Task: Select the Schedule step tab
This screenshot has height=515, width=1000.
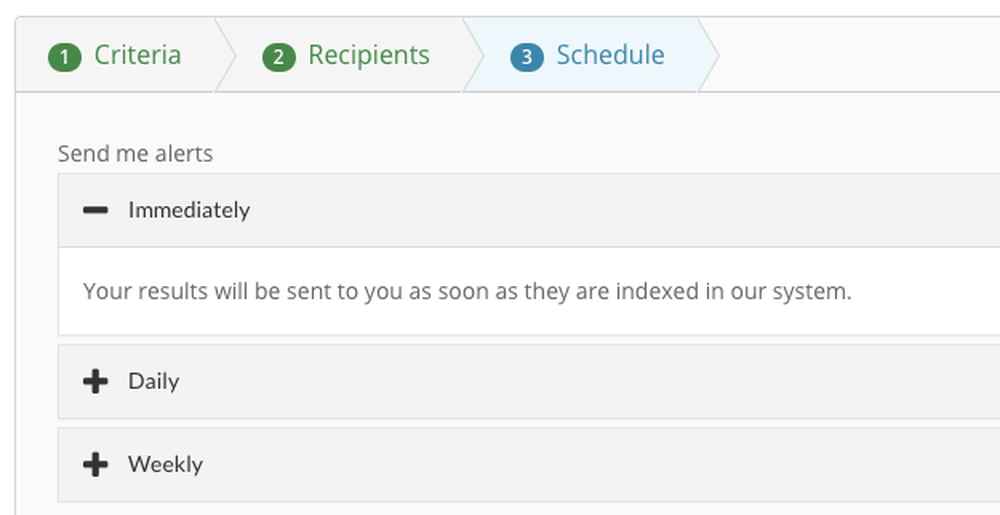Action: point(610,55)
